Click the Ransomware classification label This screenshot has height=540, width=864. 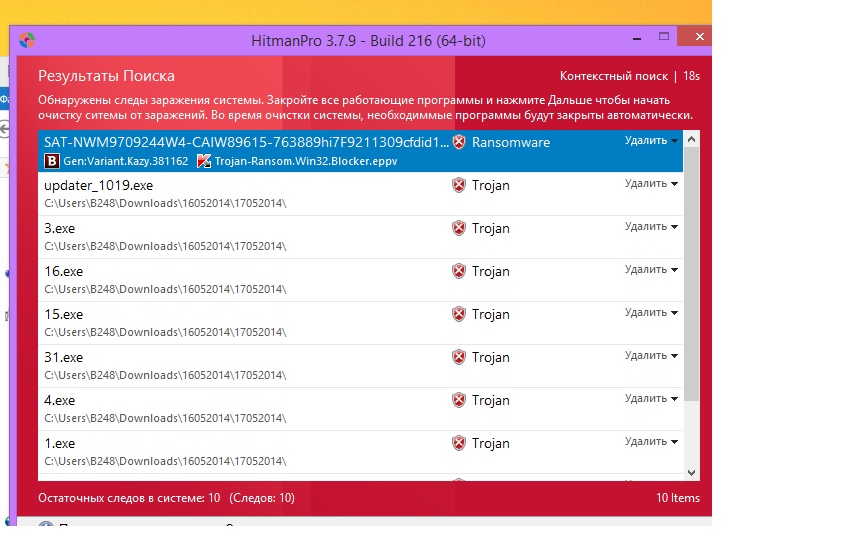[x=511, y=142]
